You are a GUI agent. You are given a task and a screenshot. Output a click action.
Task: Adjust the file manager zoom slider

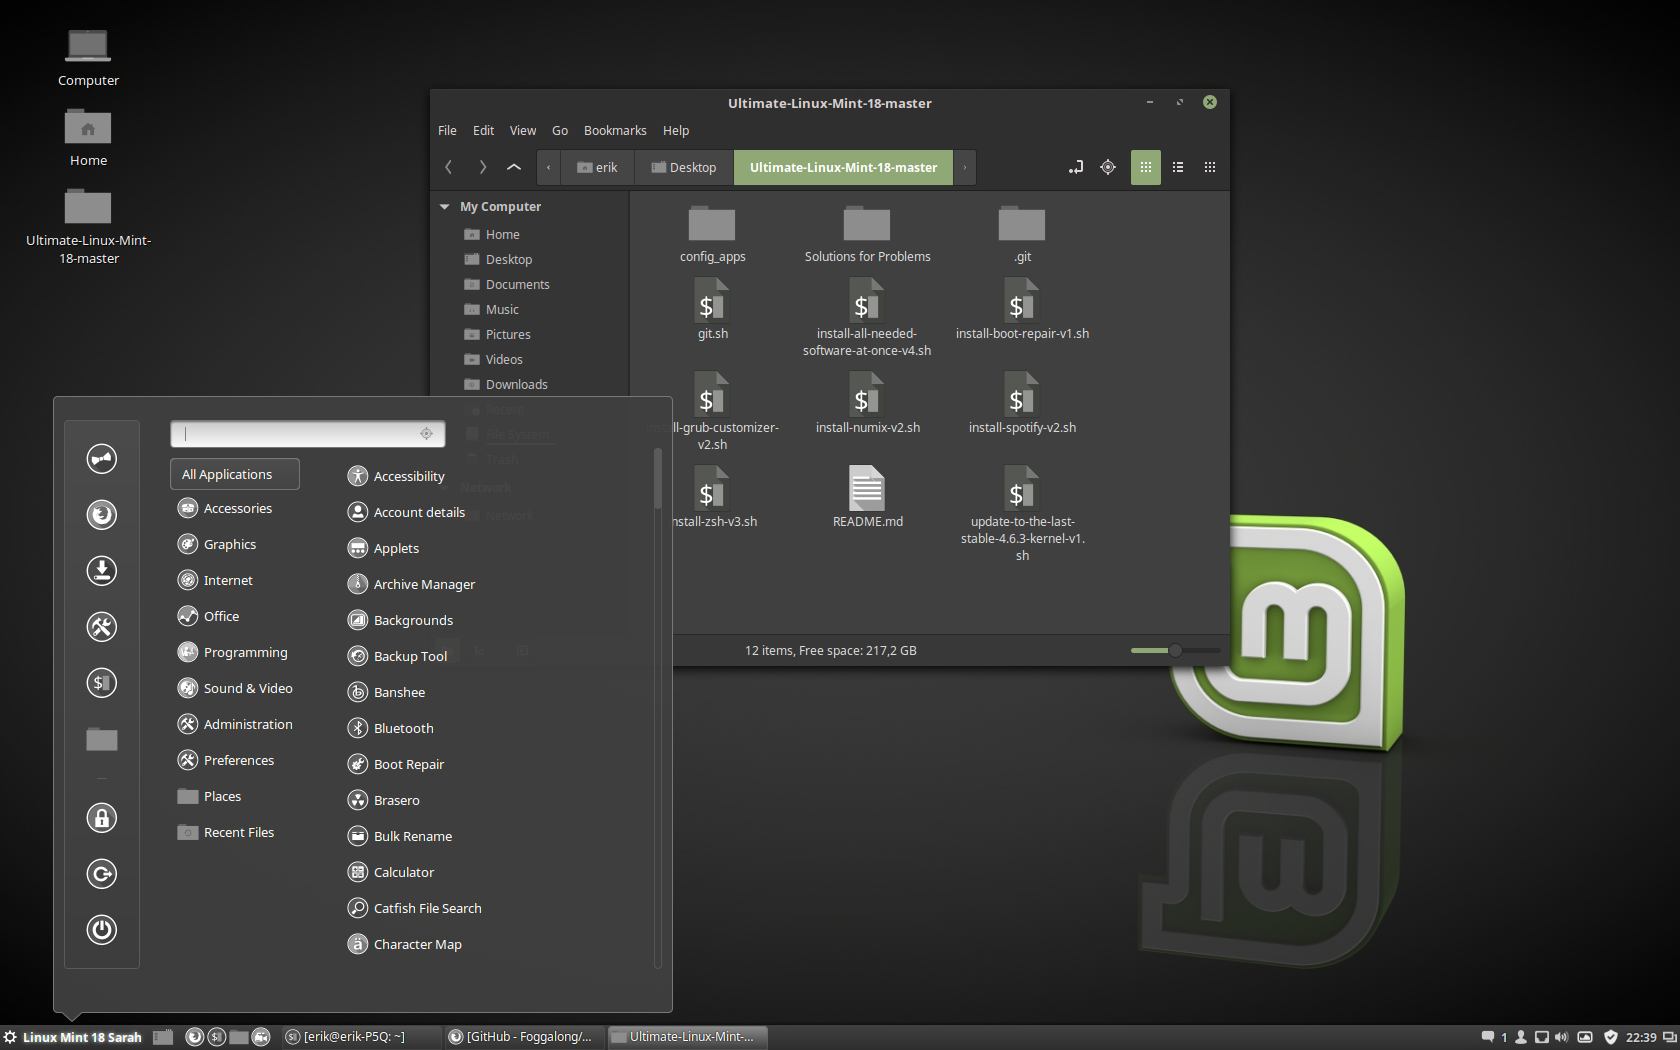[x=1176, y=651]
